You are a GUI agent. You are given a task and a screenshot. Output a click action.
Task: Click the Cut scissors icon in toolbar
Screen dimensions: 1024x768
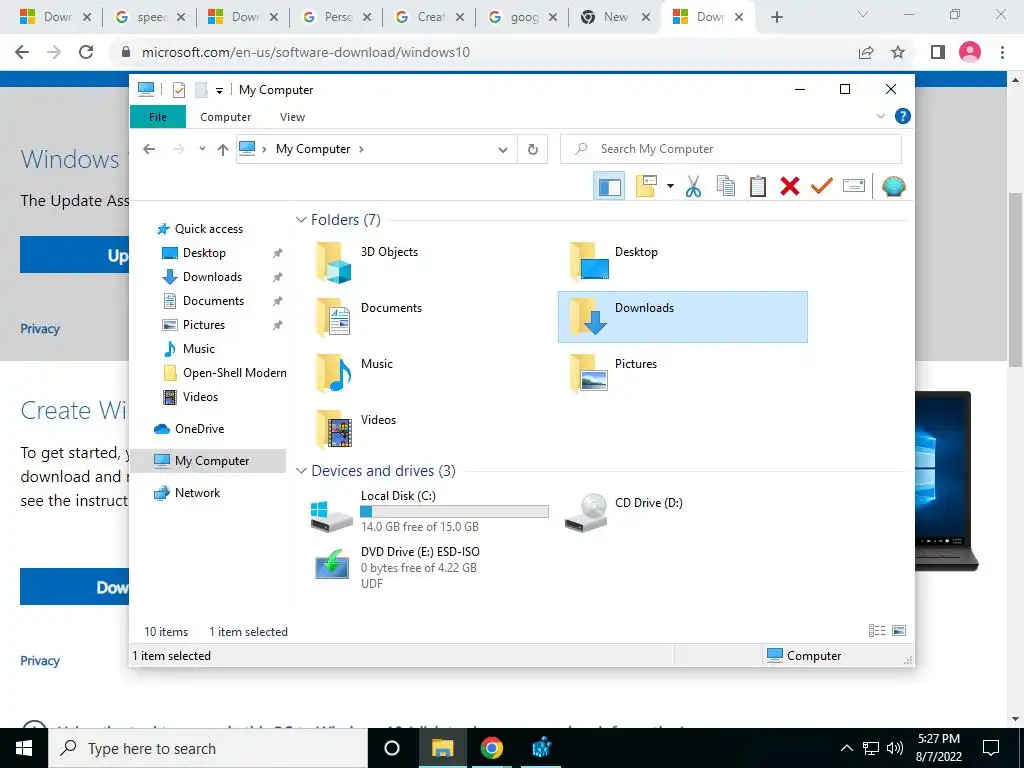pyautogui.click(x=693, y=187)
